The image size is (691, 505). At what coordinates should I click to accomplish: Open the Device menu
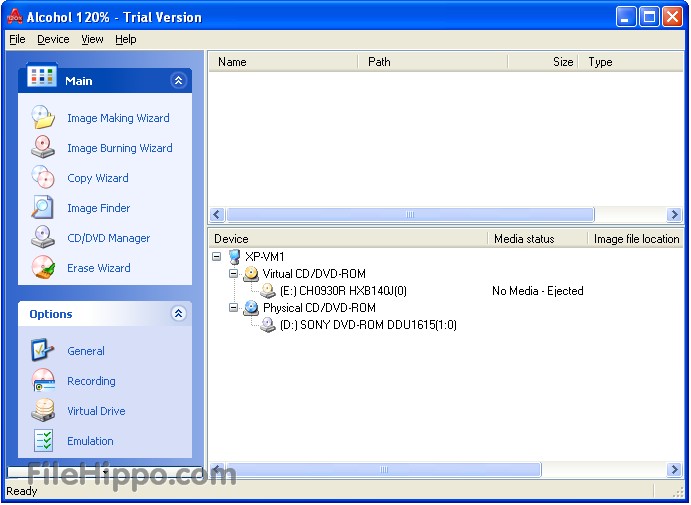tap(53, 39)
